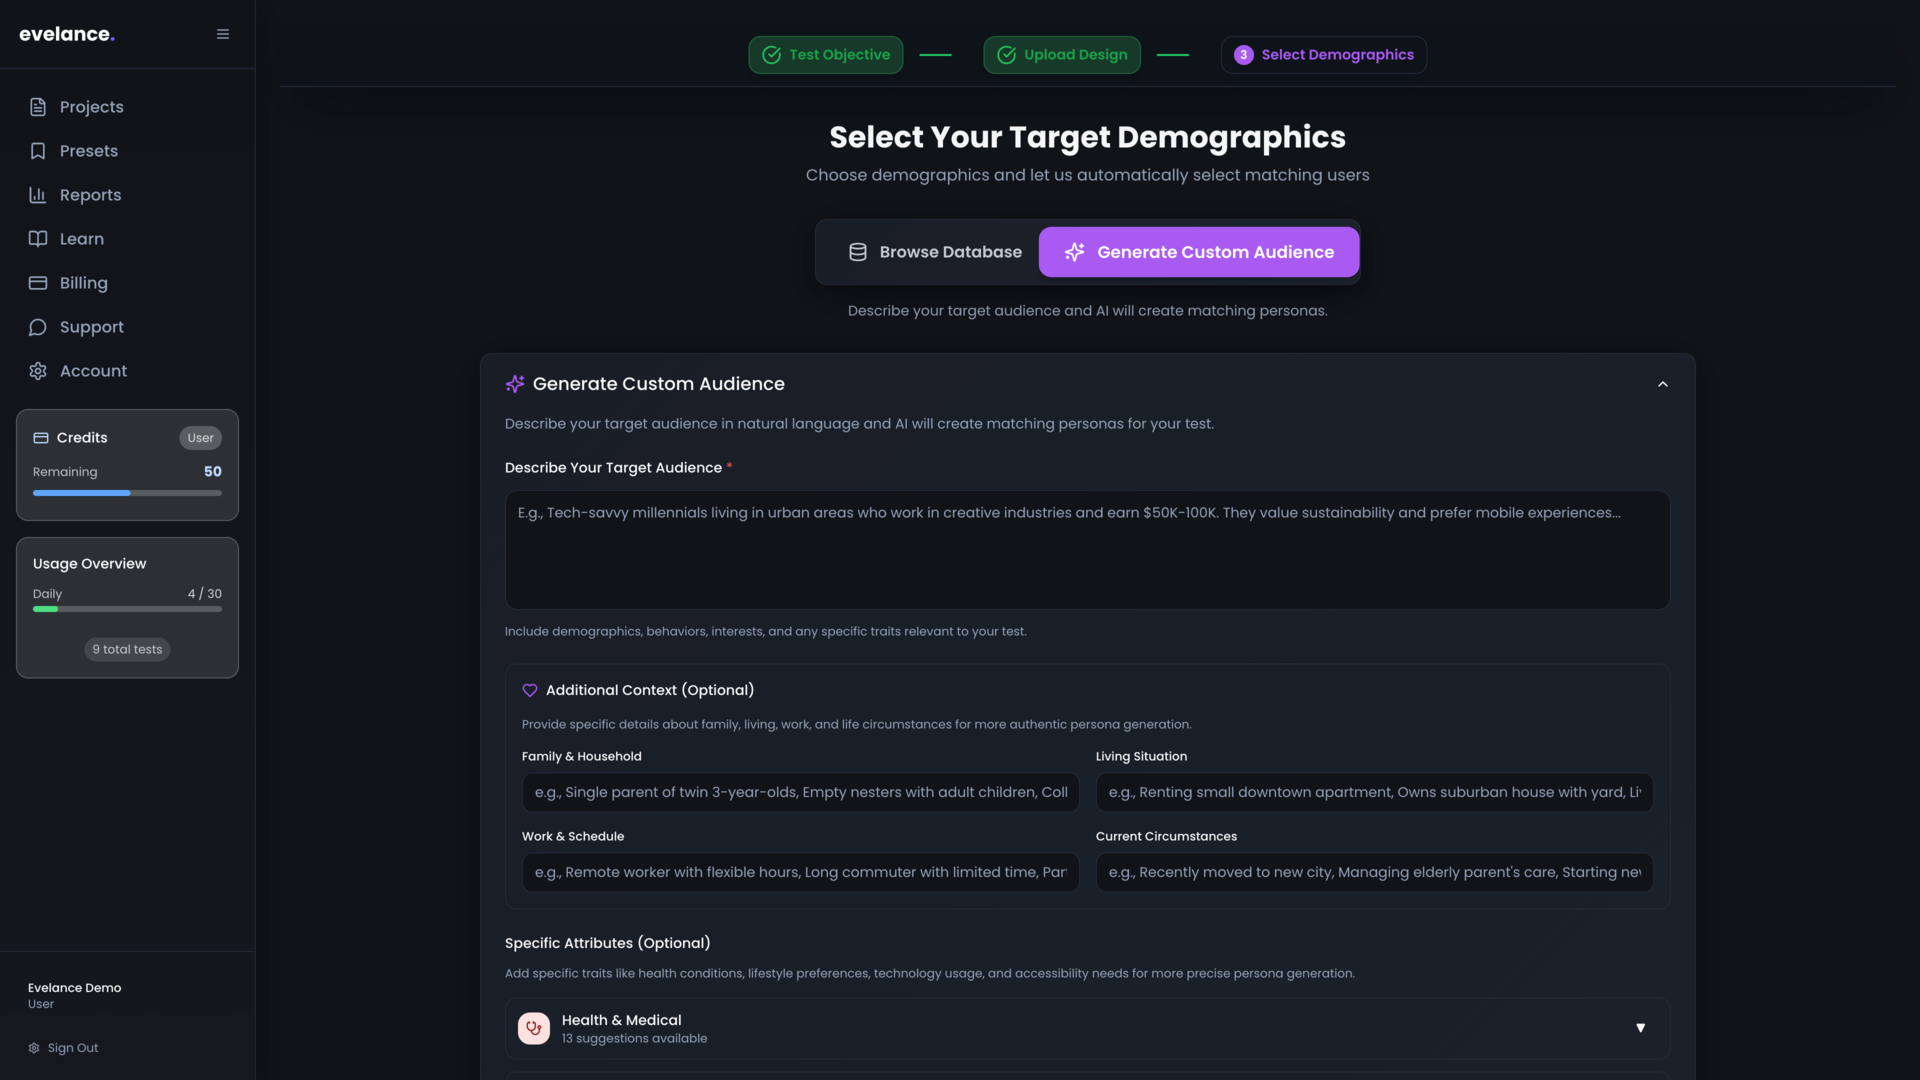This screenshot has width=1920, height=1080.
Task: Go back to Test Objective step
Action: pyautogui.click(x=826, y=55)
